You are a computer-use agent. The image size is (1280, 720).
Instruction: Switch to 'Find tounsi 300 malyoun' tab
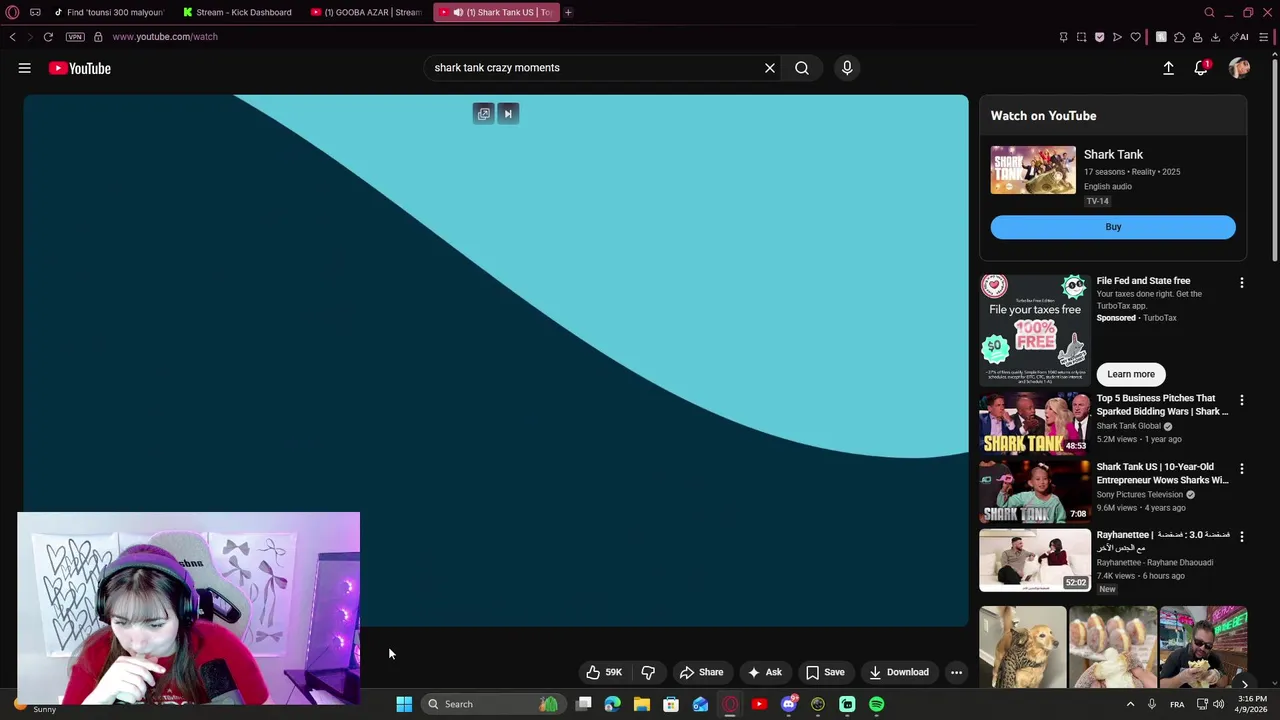point(108,12)
